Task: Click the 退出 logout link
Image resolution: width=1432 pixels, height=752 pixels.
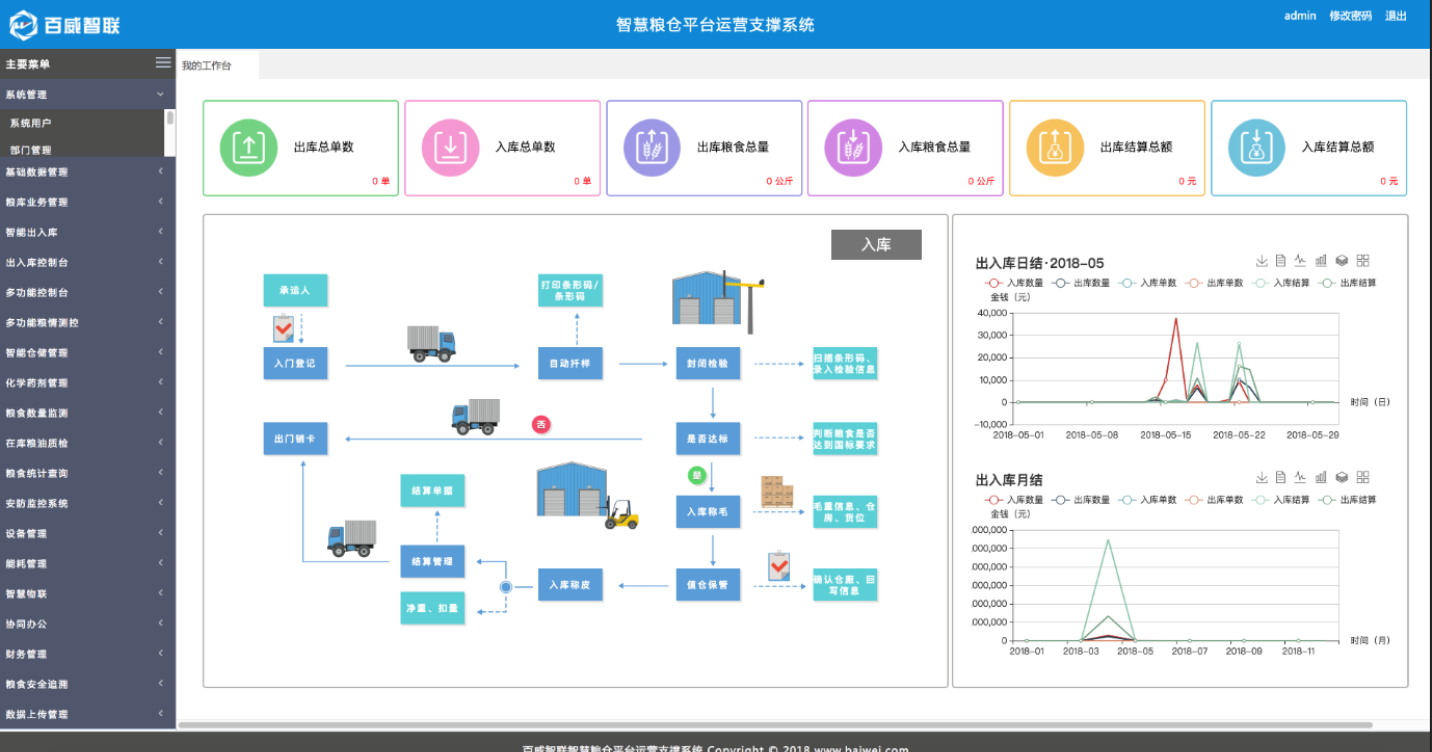Action: 1395,16
